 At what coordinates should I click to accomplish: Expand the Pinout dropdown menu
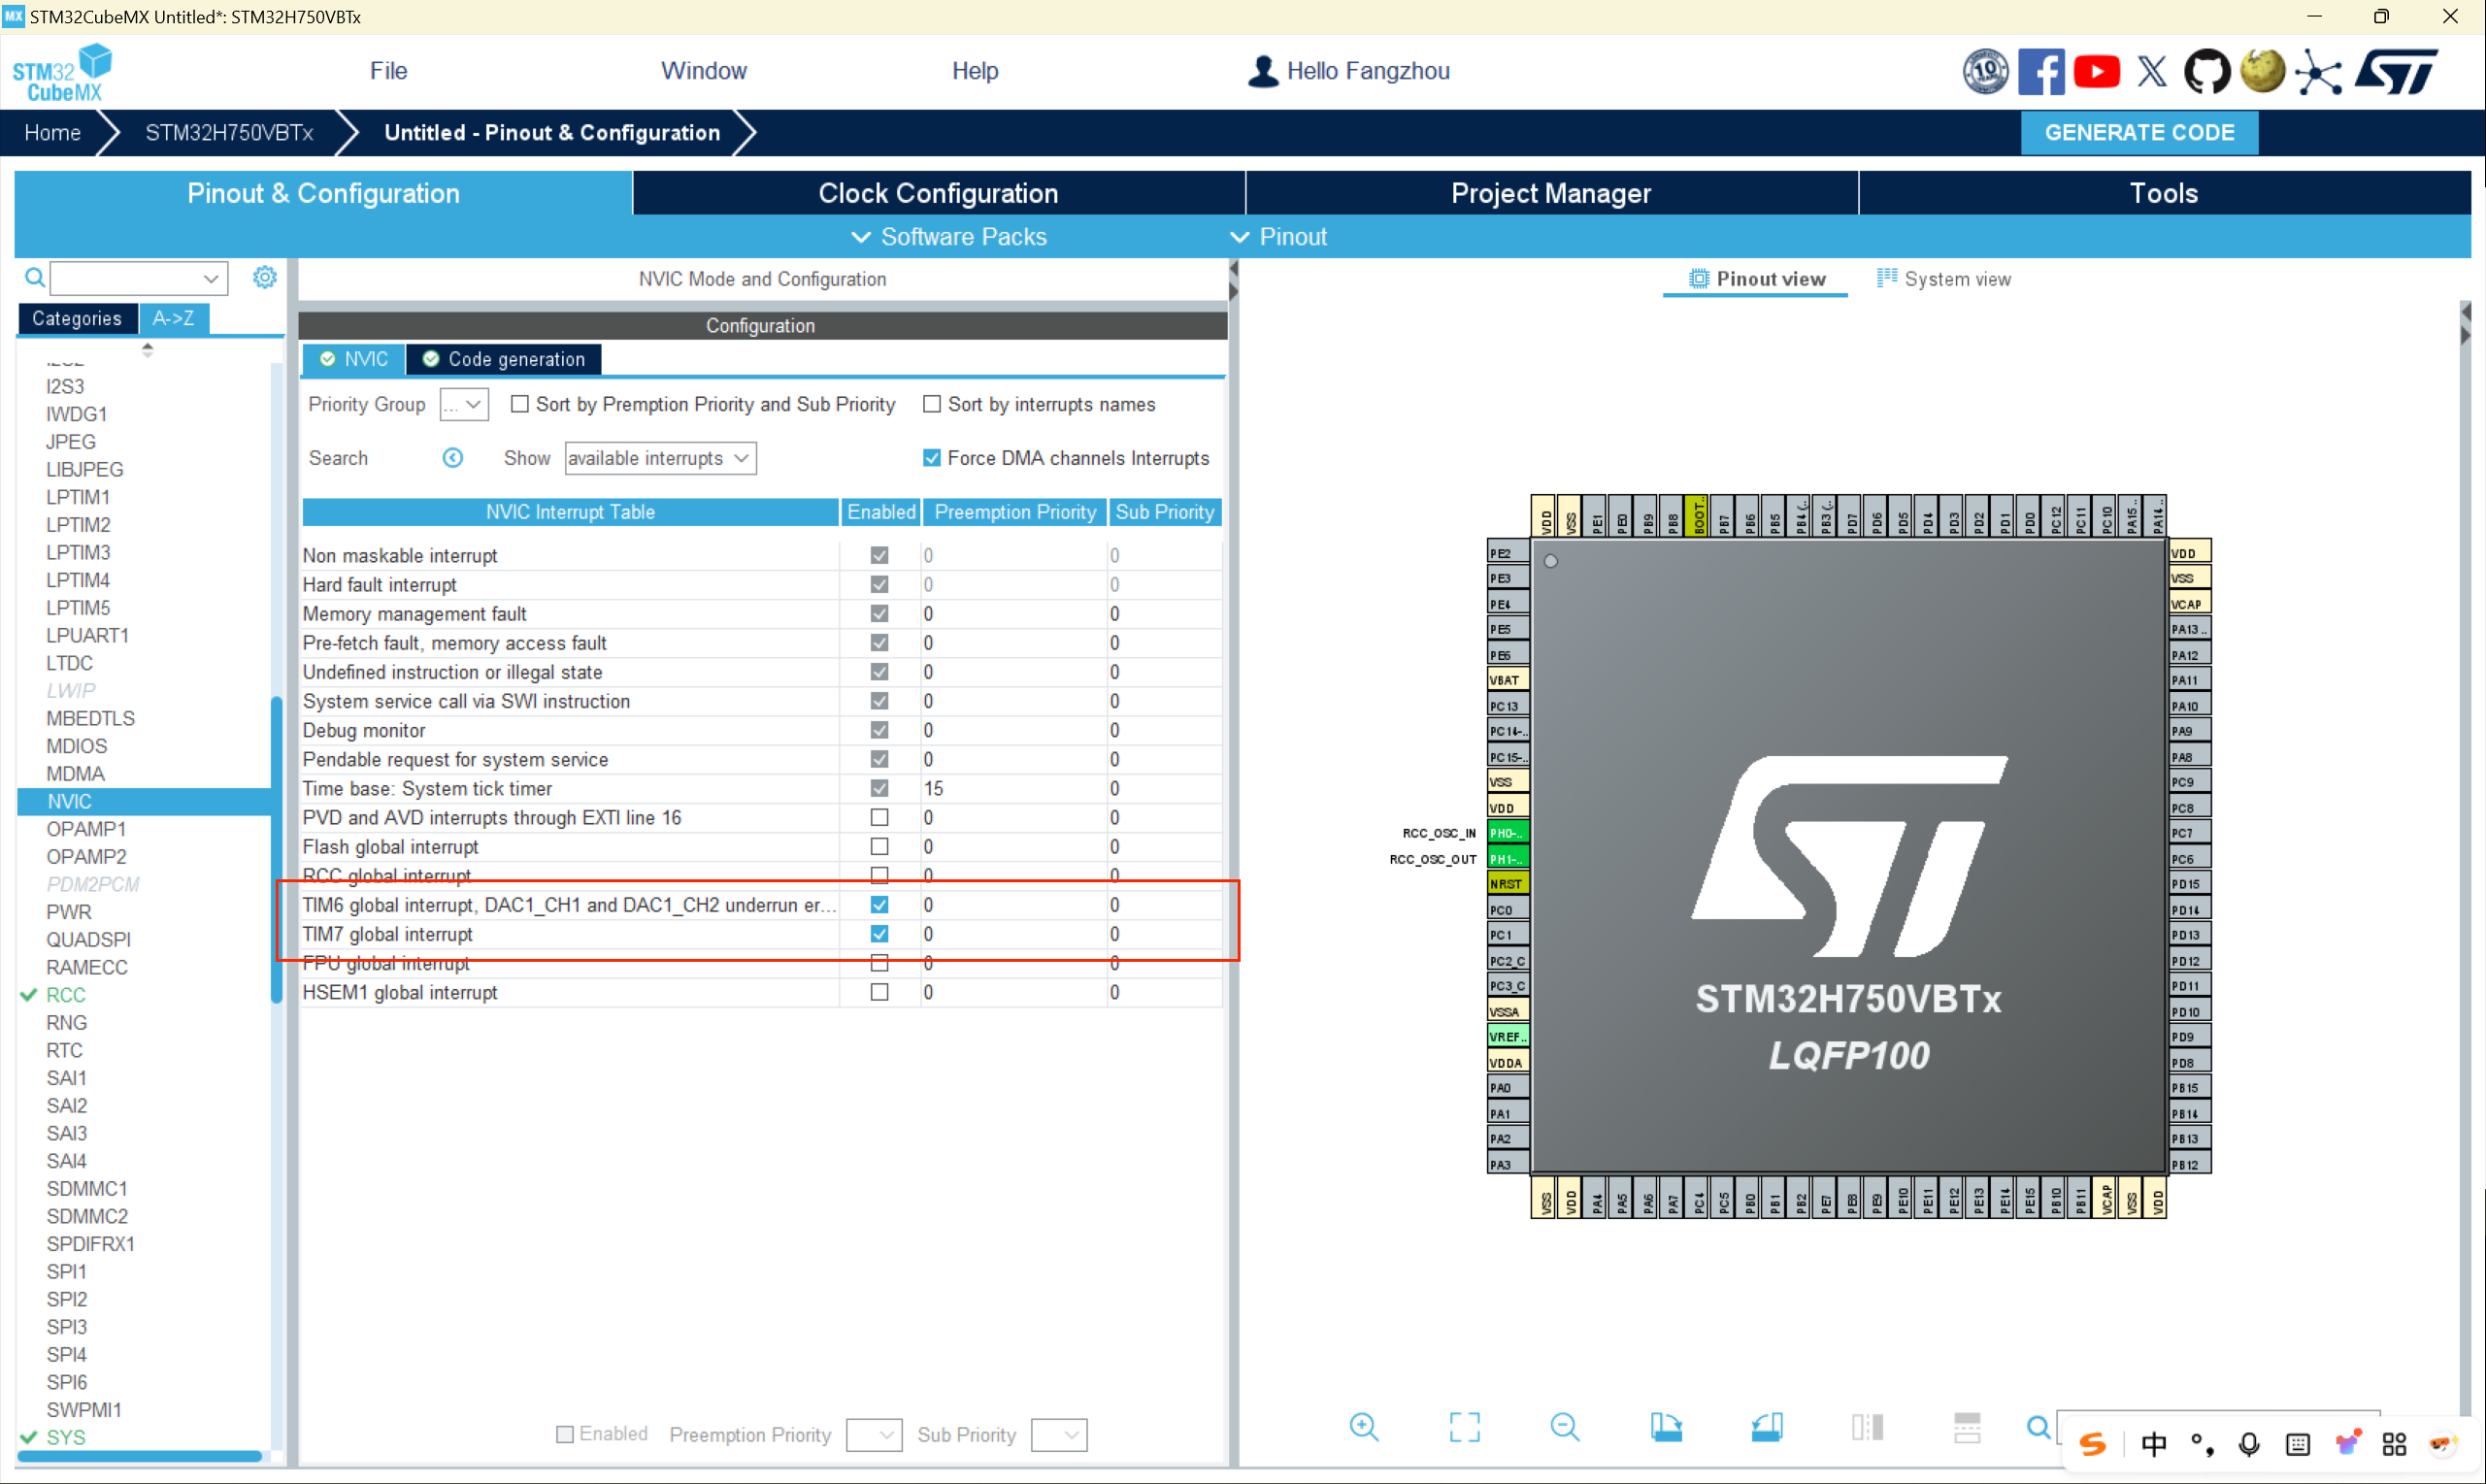(1278, 237)
